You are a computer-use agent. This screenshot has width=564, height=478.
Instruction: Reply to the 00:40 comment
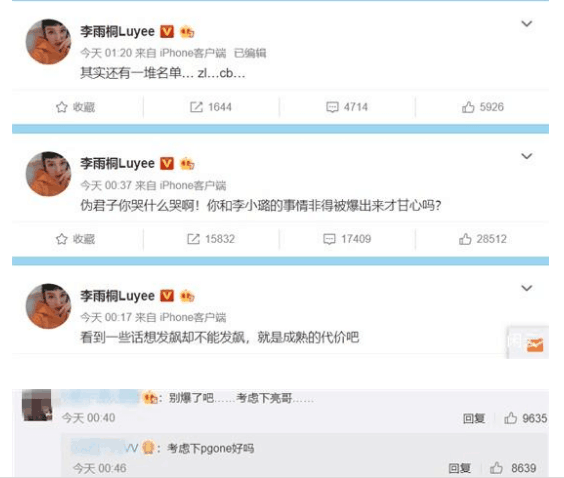pos(474,419)
